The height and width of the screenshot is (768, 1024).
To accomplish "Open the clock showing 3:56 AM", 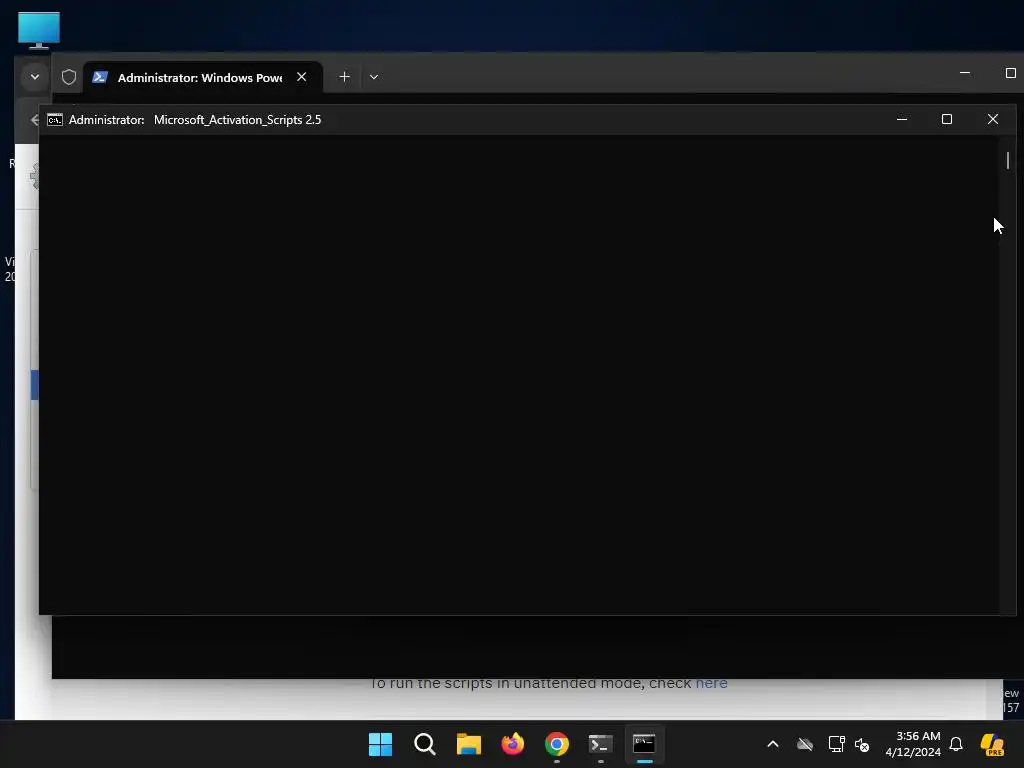I will (913, 744).
